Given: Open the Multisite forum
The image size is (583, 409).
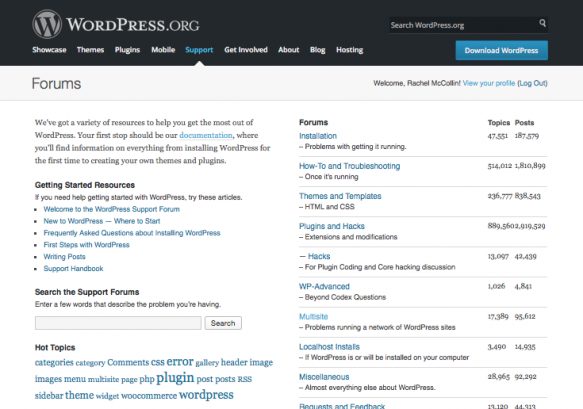Looking at the screenshot, I should point(313,317).
